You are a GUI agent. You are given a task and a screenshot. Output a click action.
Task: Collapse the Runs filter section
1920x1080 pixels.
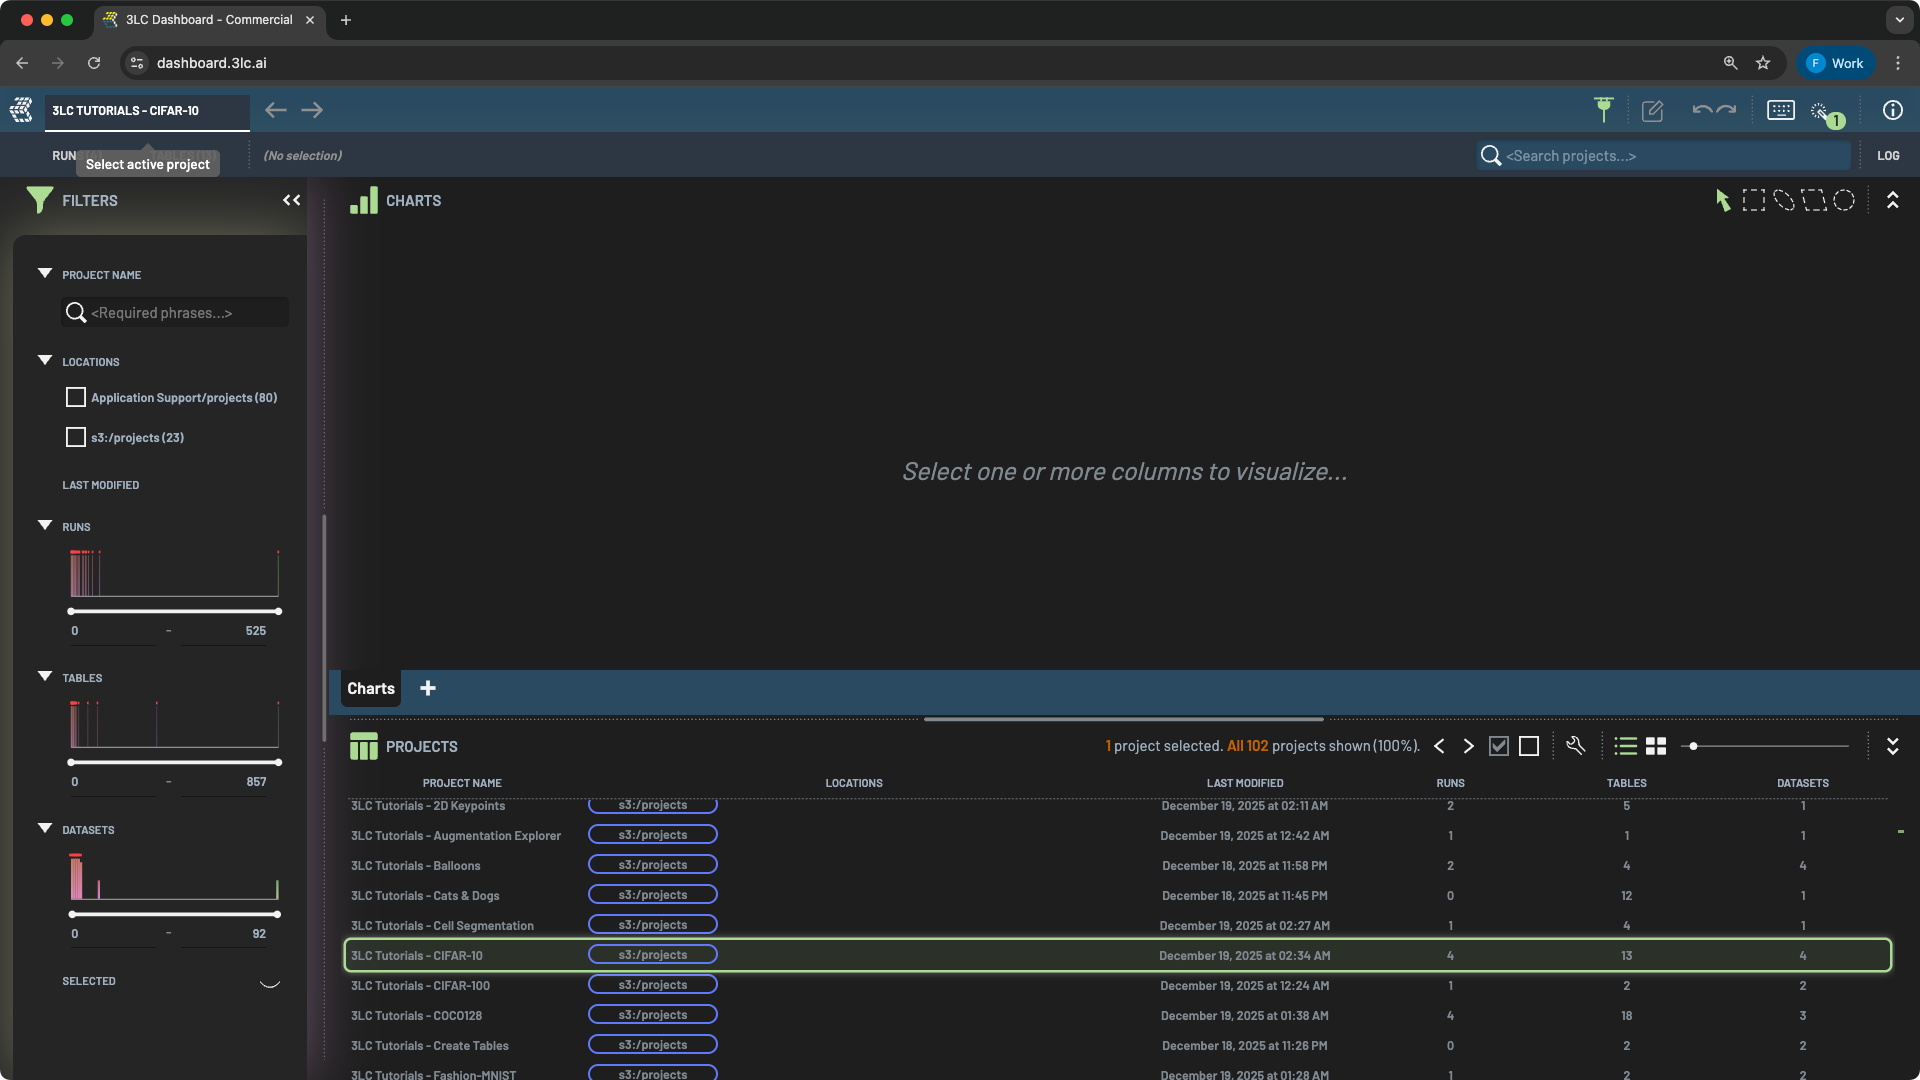(45, 526)
